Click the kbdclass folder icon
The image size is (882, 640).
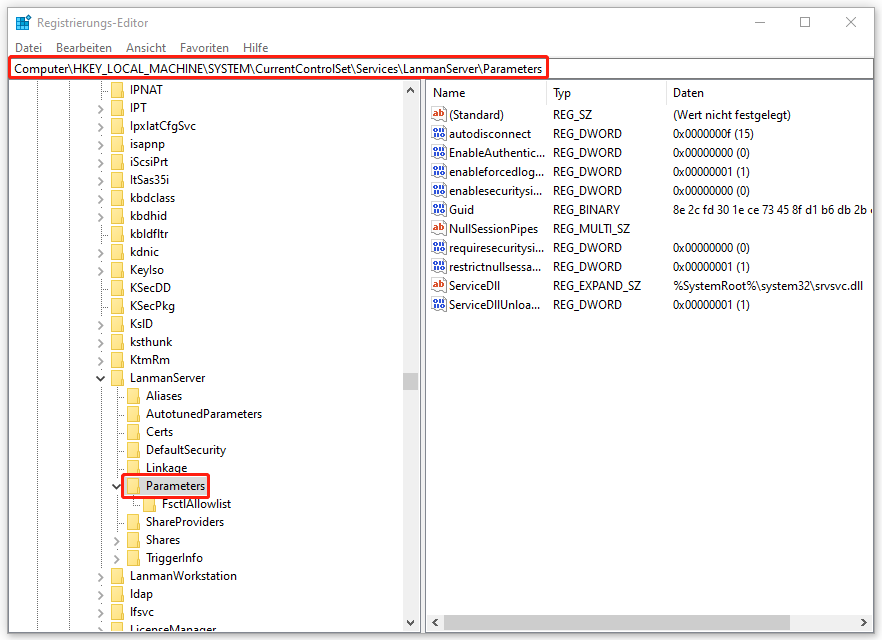118,198
